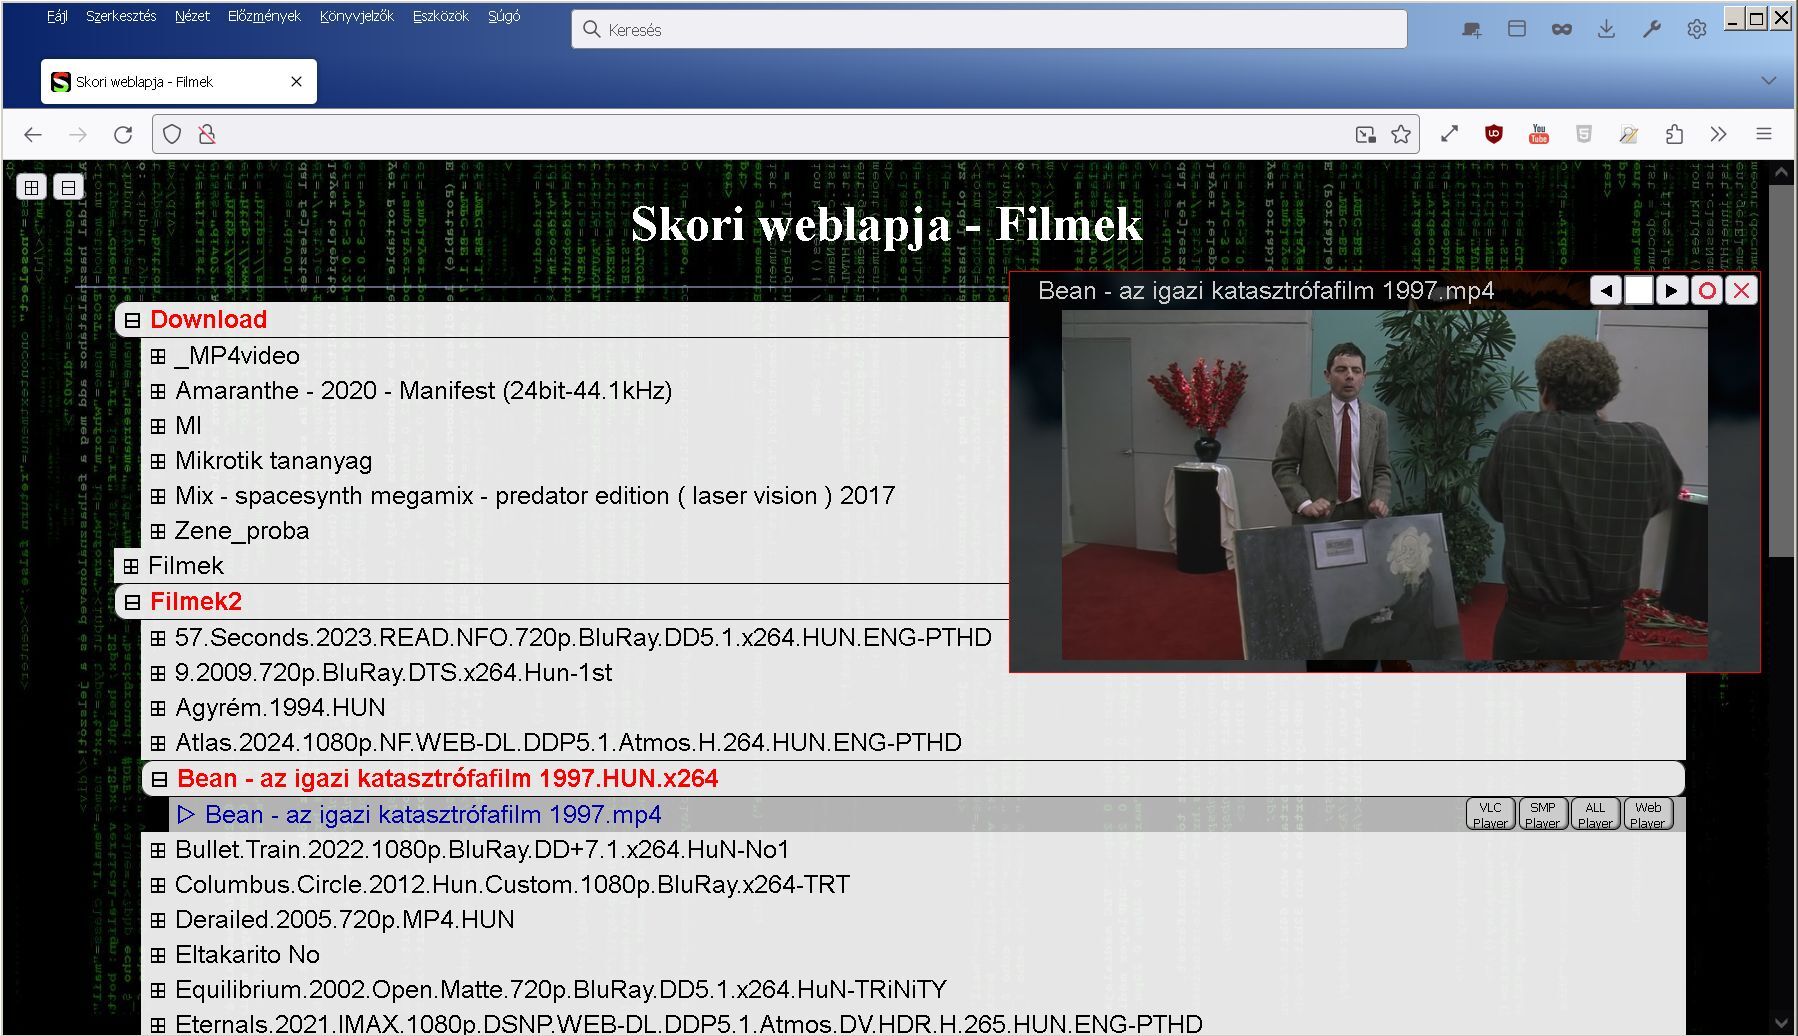The image size is (1798, 1036).
Task: Open the ALL Player button
Action: 1595,814
